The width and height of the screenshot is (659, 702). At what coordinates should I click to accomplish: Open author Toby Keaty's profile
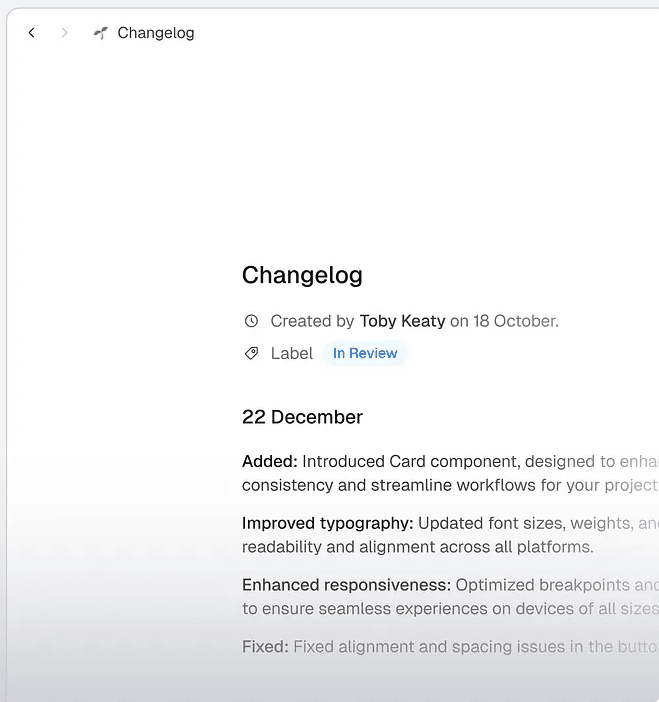[402, 321]
